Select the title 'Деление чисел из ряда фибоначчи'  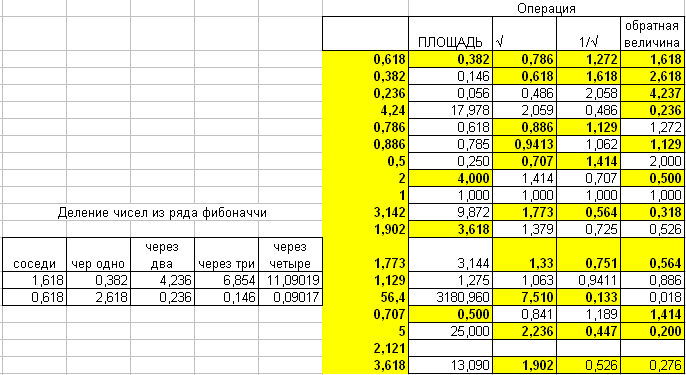click(x=162, y=213)
